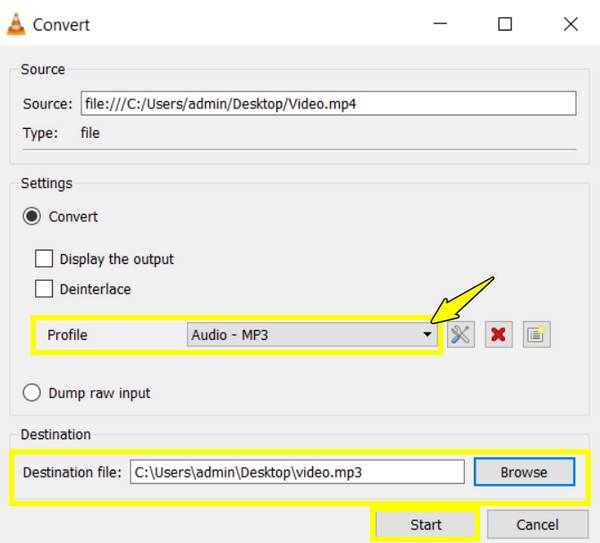
Task: Enable the Deinterlace checkbox
Action: coord(44,289)
